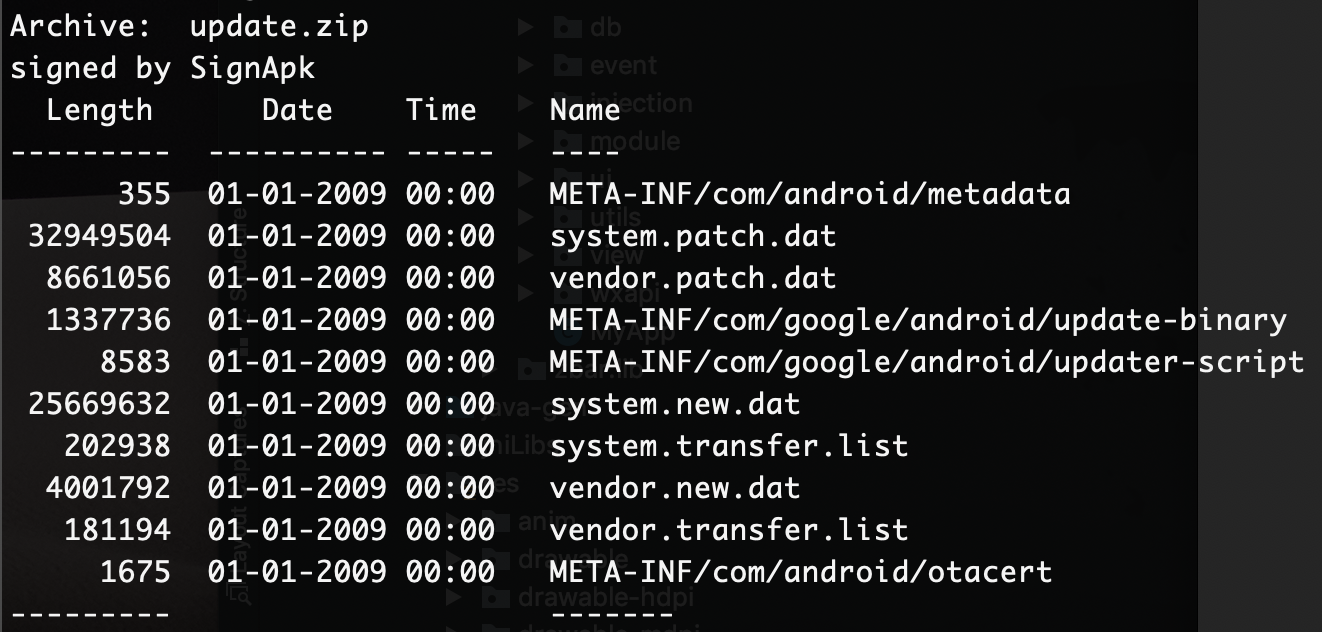Click the db folder icon
Screen dimensions: 1322x632
pyautogui.click(x=567, y=27)
